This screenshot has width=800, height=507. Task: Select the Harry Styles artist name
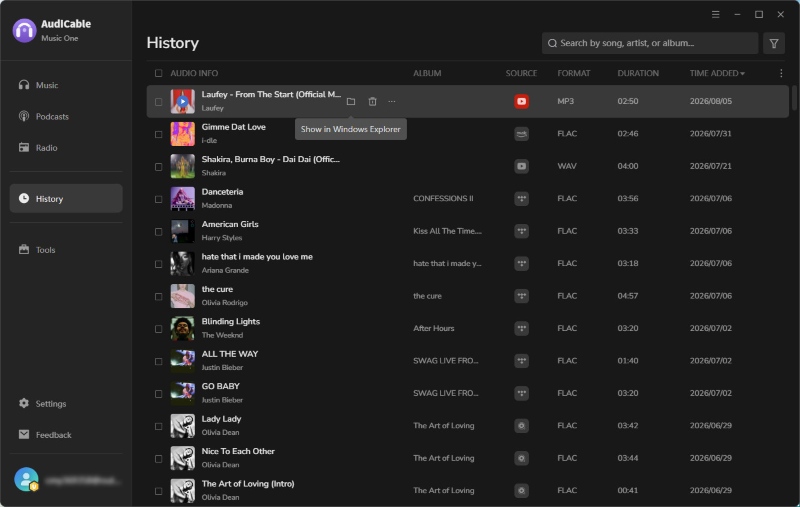[x=222, y=238]
